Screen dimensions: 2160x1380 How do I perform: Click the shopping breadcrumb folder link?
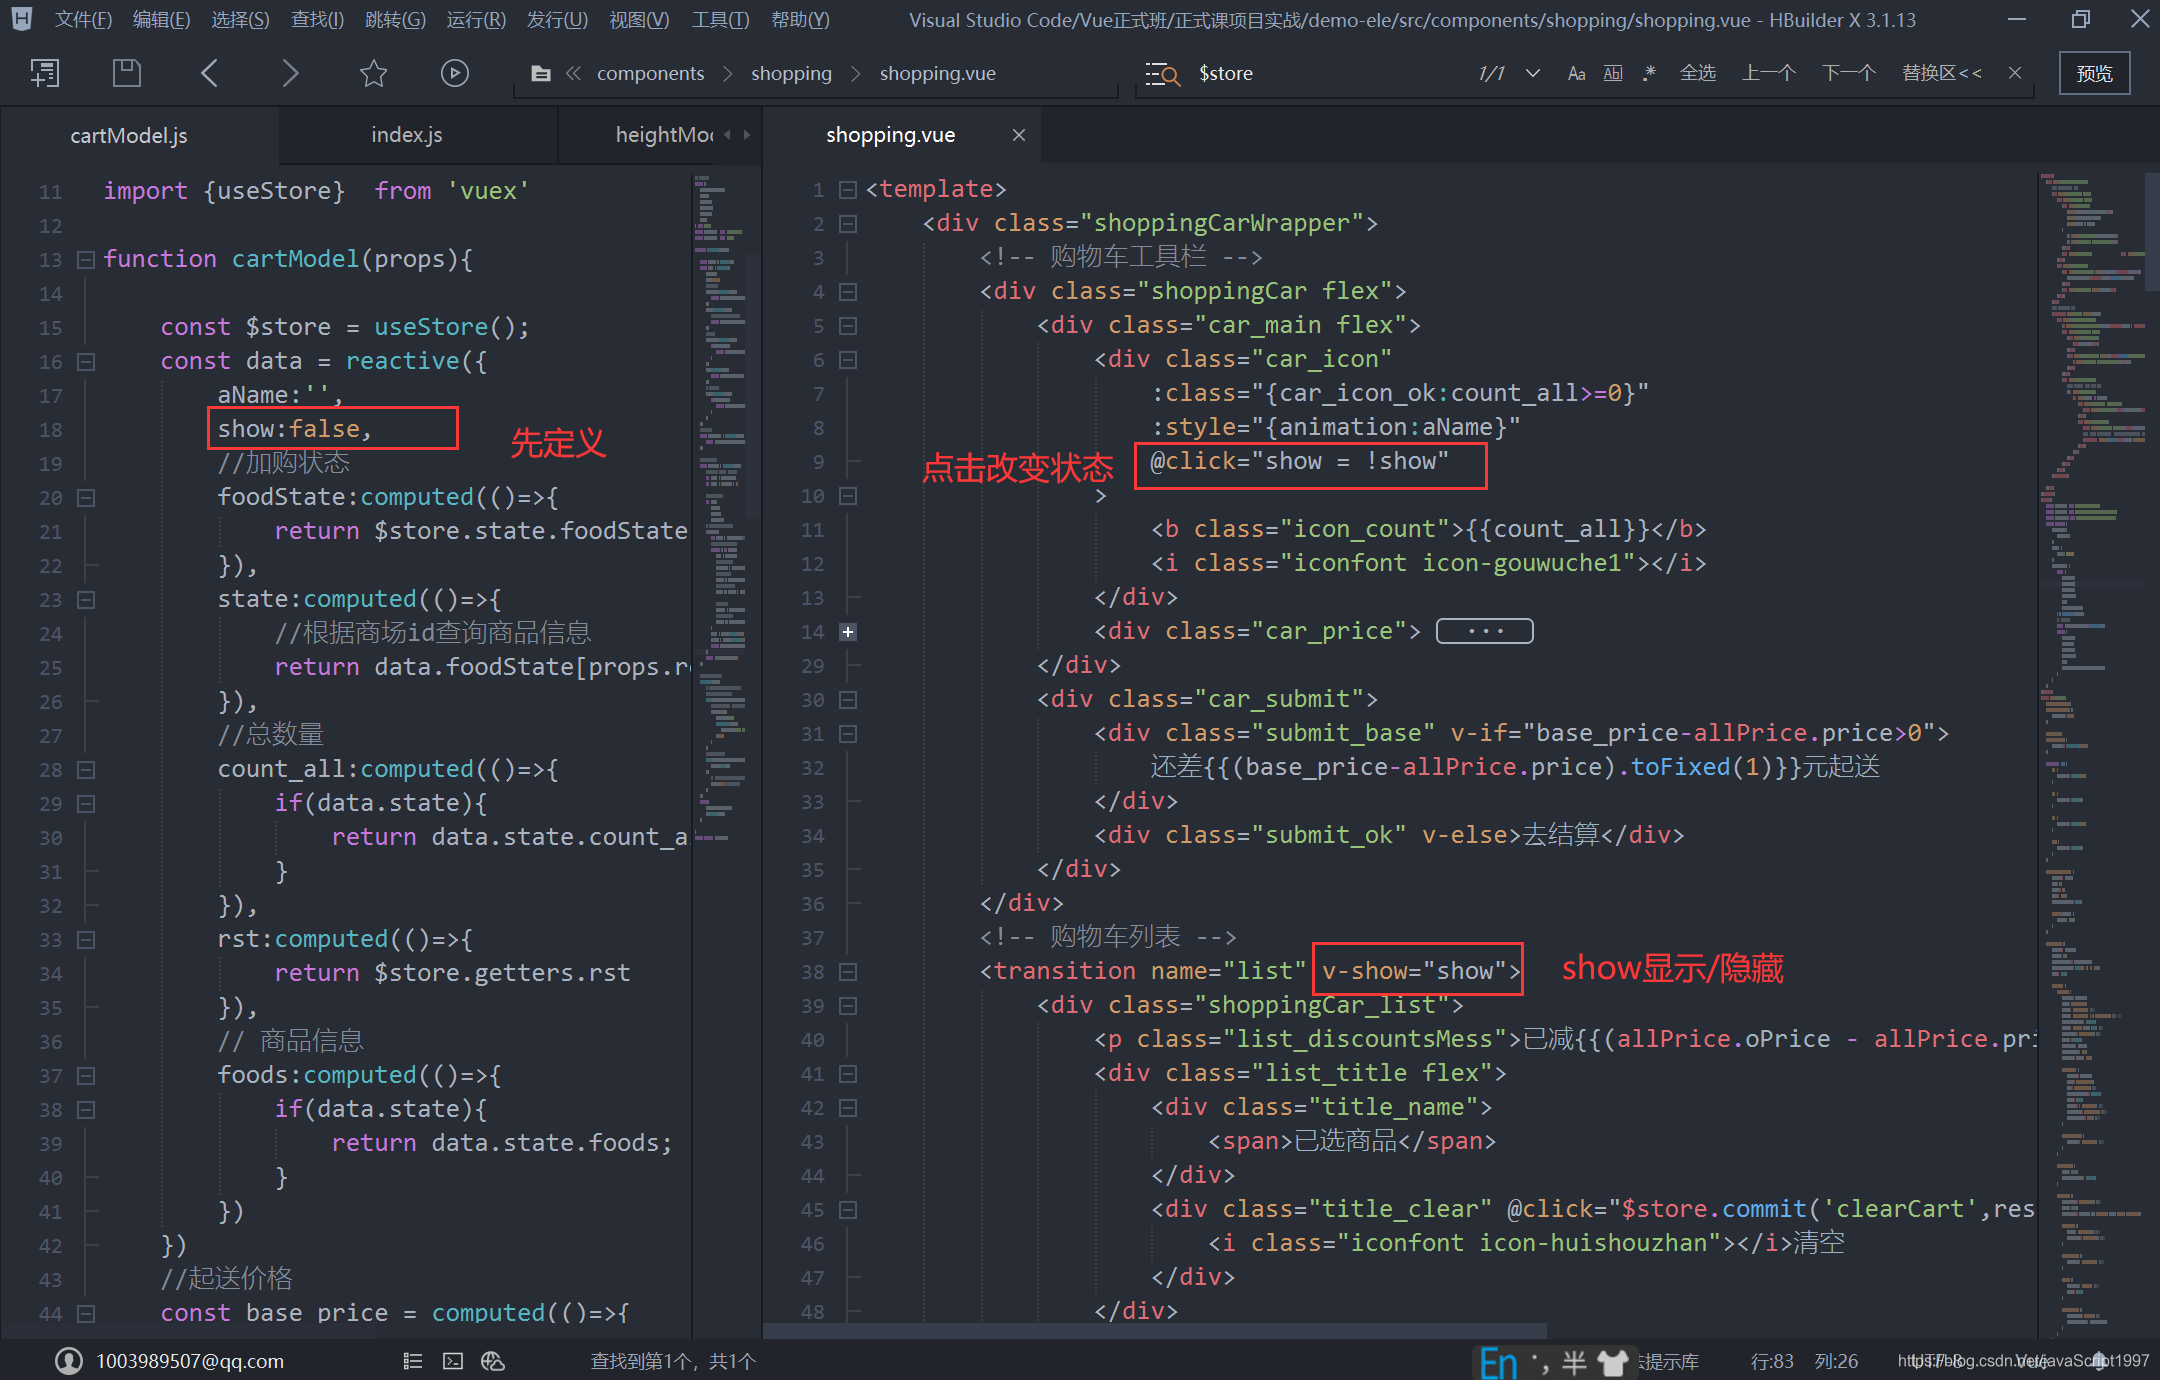791,73
